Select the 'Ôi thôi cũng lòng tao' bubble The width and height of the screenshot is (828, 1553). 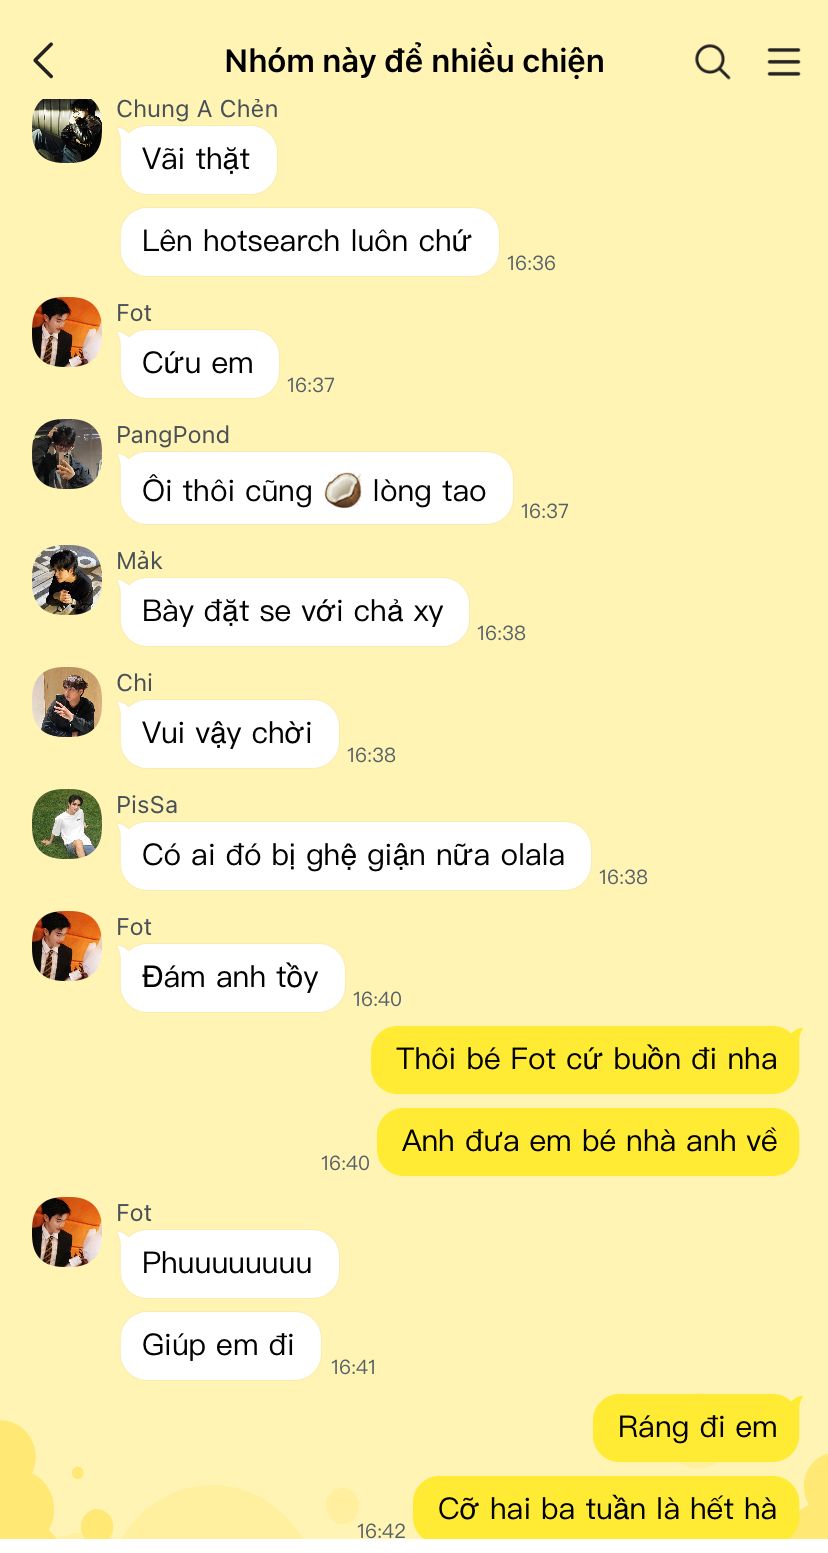316,488
